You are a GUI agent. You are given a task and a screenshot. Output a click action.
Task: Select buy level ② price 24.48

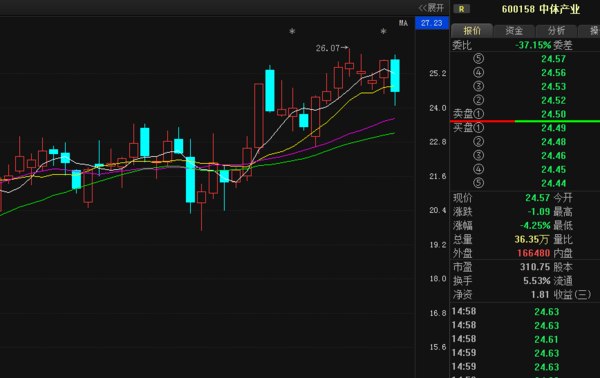tap(553, 142)
